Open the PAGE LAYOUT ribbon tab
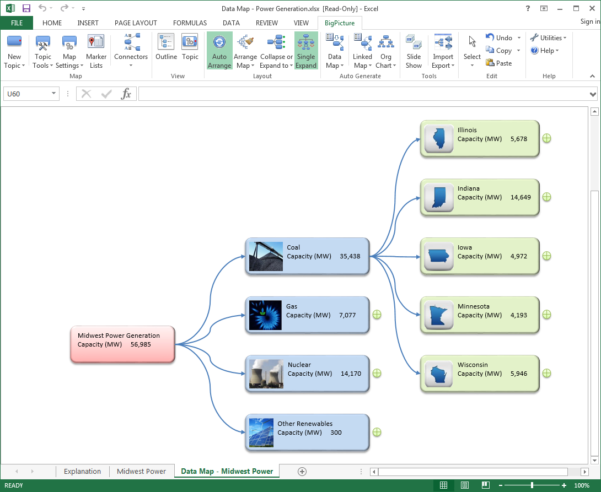The image size is (601, 492). click(x=135, y=21)
